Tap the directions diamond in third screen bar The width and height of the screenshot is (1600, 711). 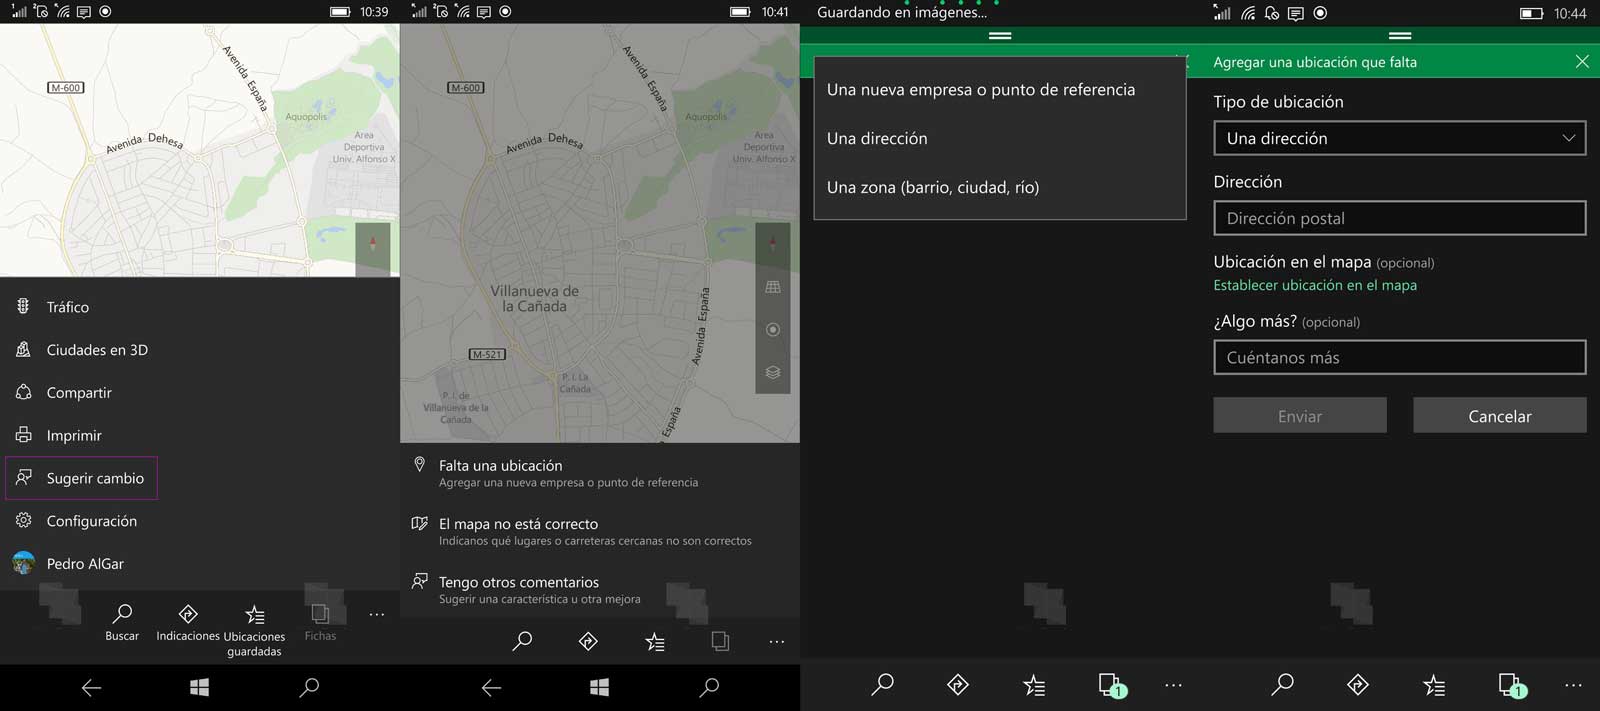pyautogui.click(x=958, y=685)
